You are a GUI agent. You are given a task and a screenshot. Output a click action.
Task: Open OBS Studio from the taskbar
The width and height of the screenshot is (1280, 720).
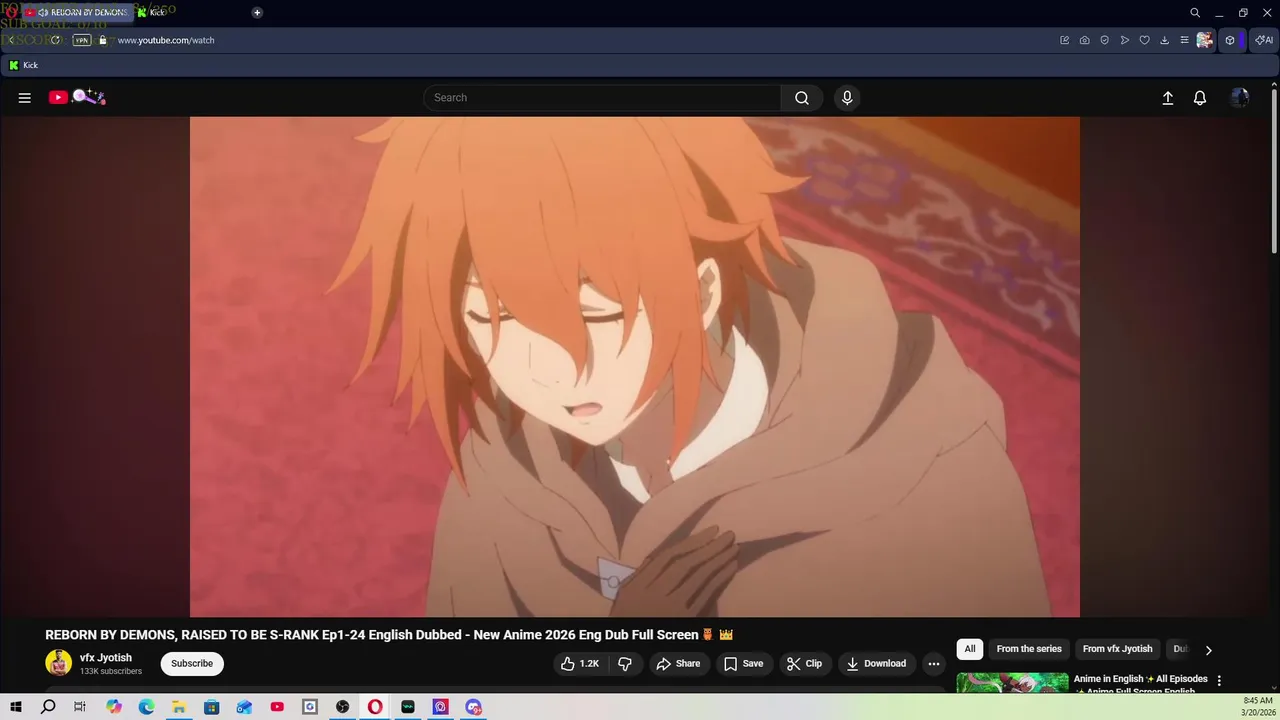[x=343, y=707]
